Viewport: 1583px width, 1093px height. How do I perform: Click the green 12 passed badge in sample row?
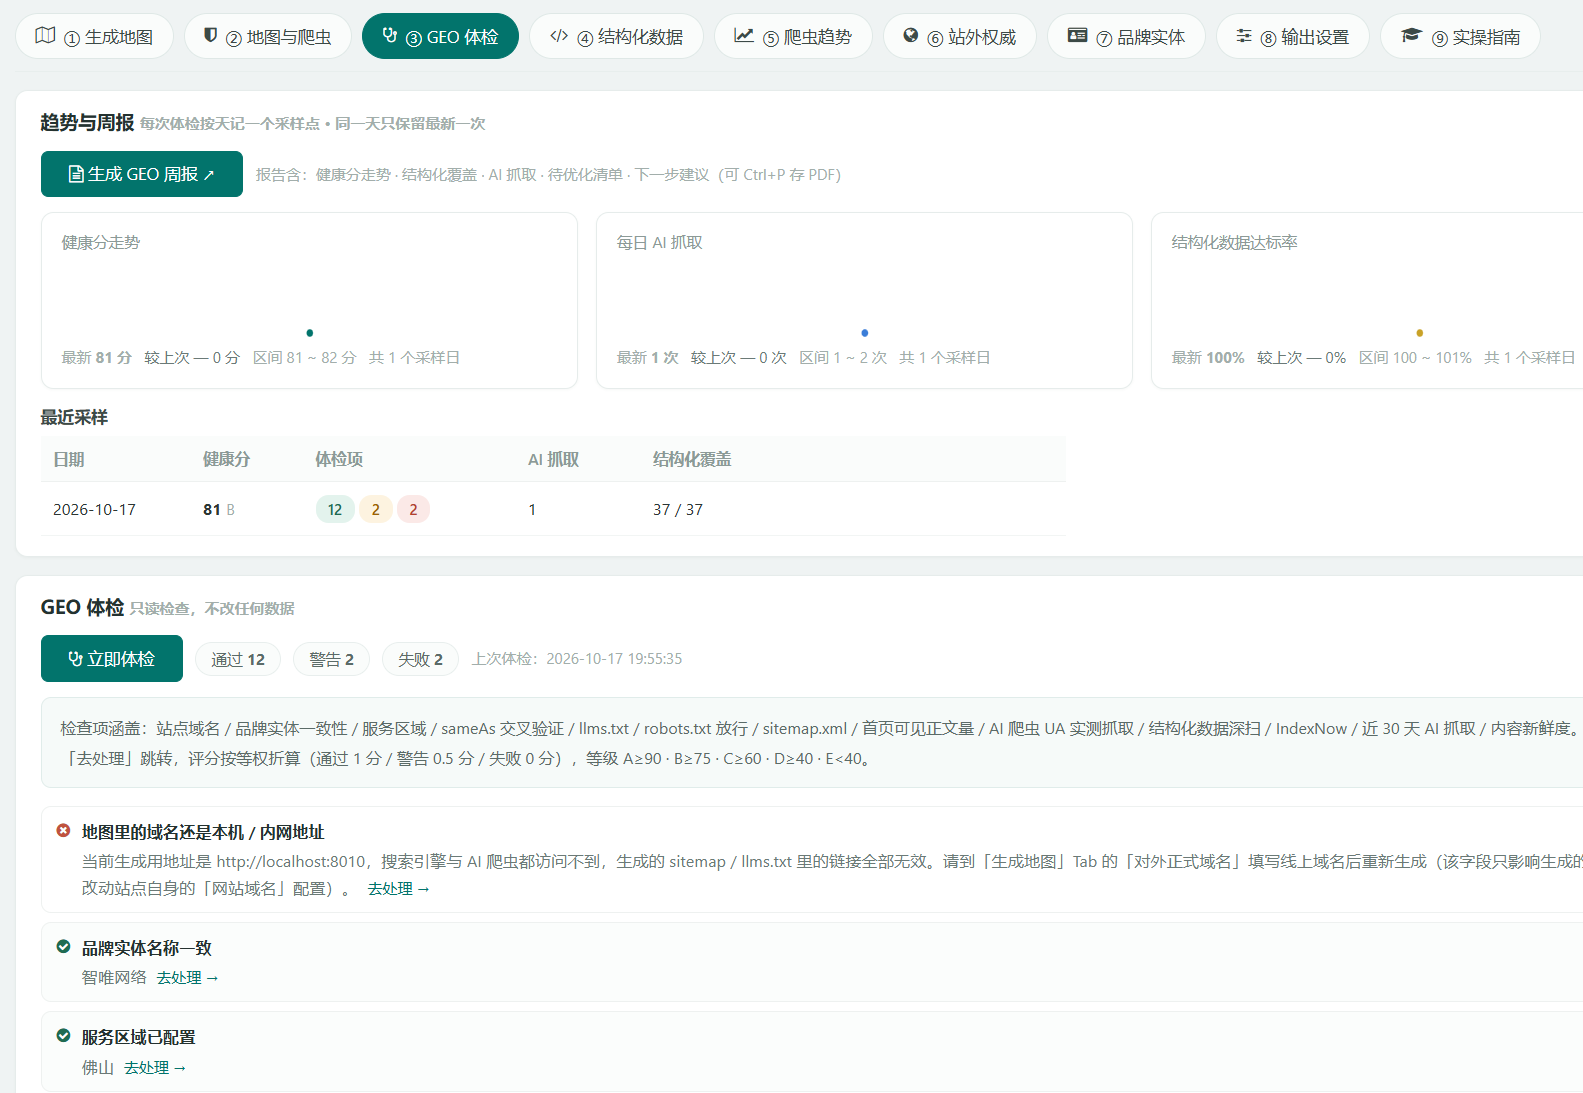coord(335,509)
